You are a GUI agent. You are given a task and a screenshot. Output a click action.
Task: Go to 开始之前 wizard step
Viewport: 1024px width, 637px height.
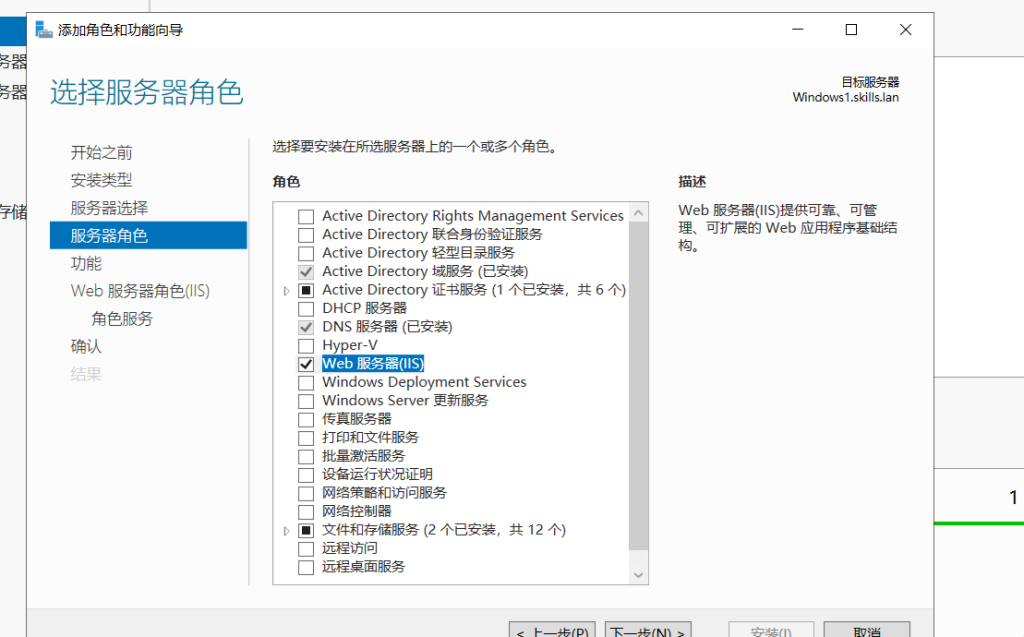coord(101,153)
